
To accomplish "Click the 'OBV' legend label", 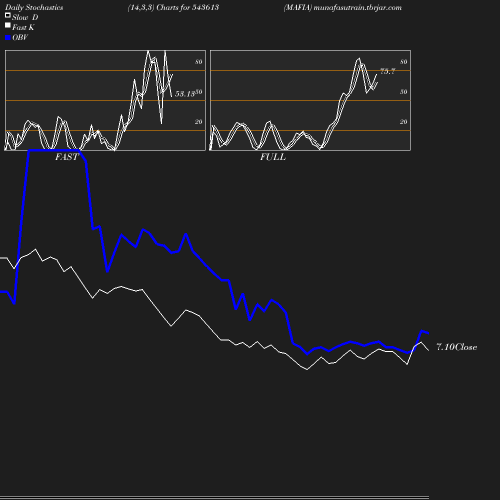I will [20, 37].
